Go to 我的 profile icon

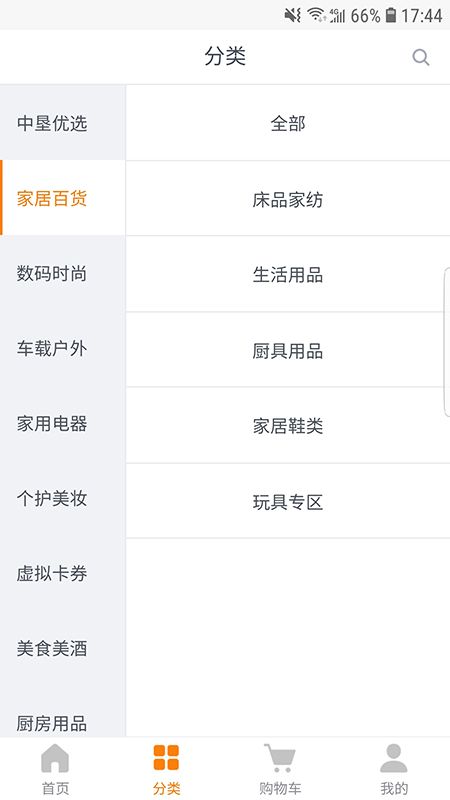[393, 758]
